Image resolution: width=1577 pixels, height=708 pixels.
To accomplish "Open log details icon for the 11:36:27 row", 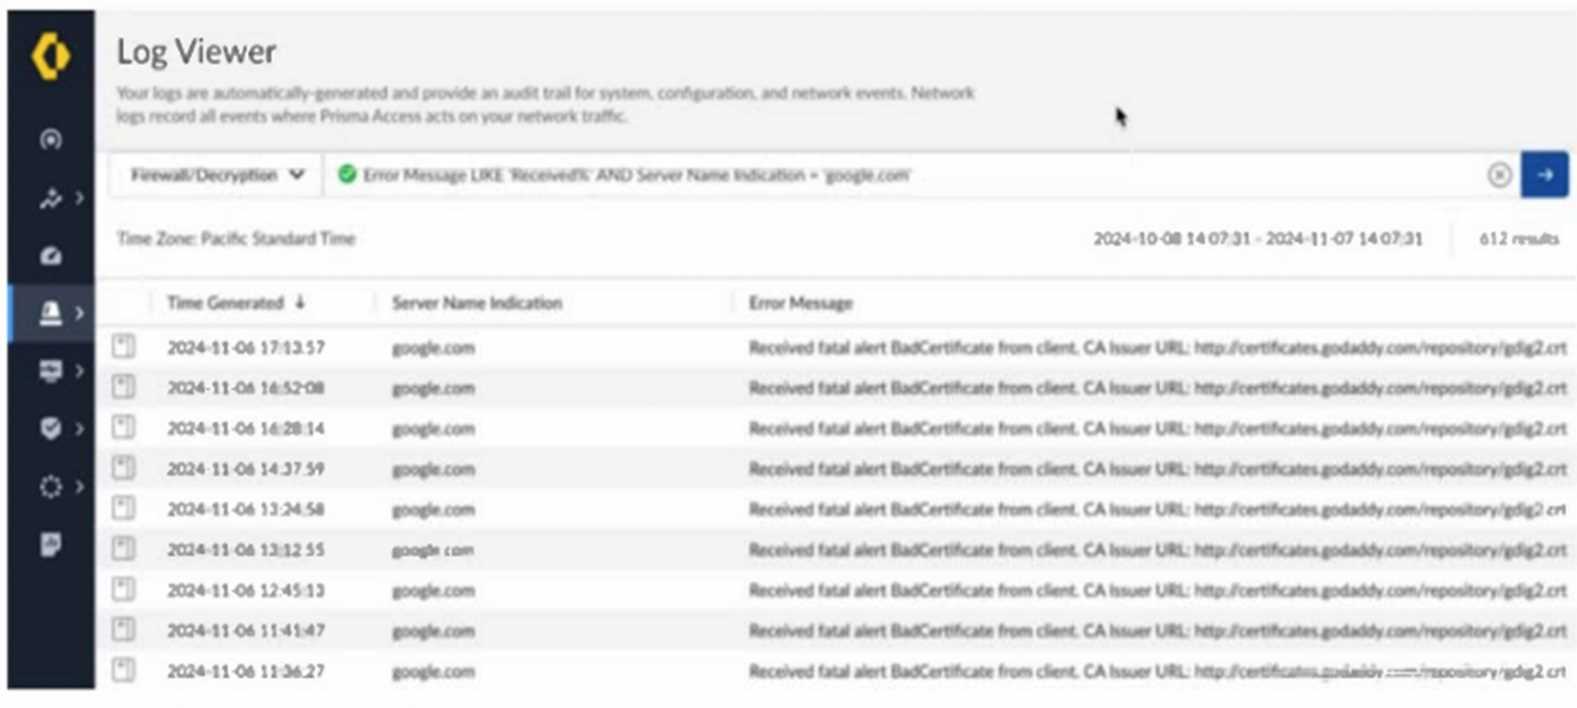I will pos(123,670).
